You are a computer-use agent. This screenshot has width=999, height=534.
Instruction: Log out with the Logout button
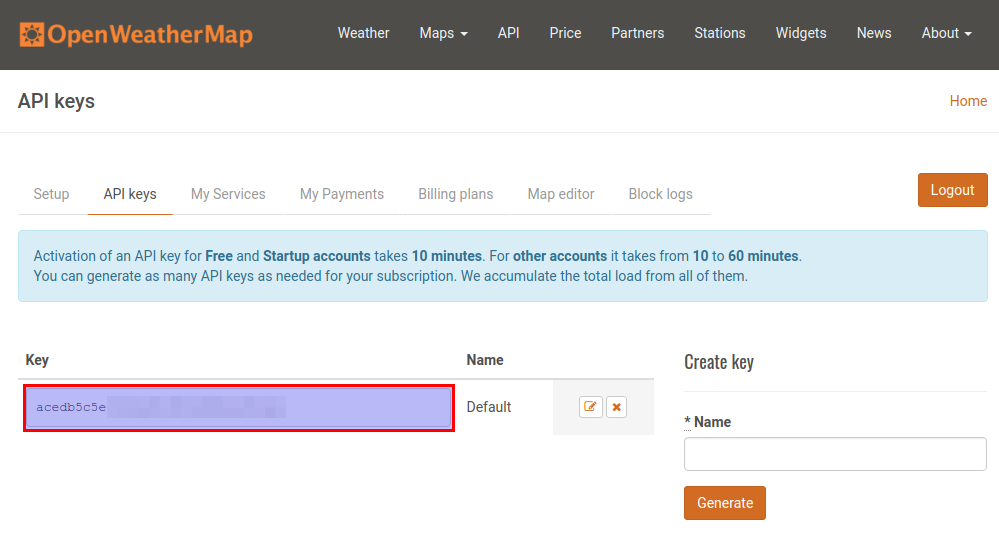pos(952,190)
